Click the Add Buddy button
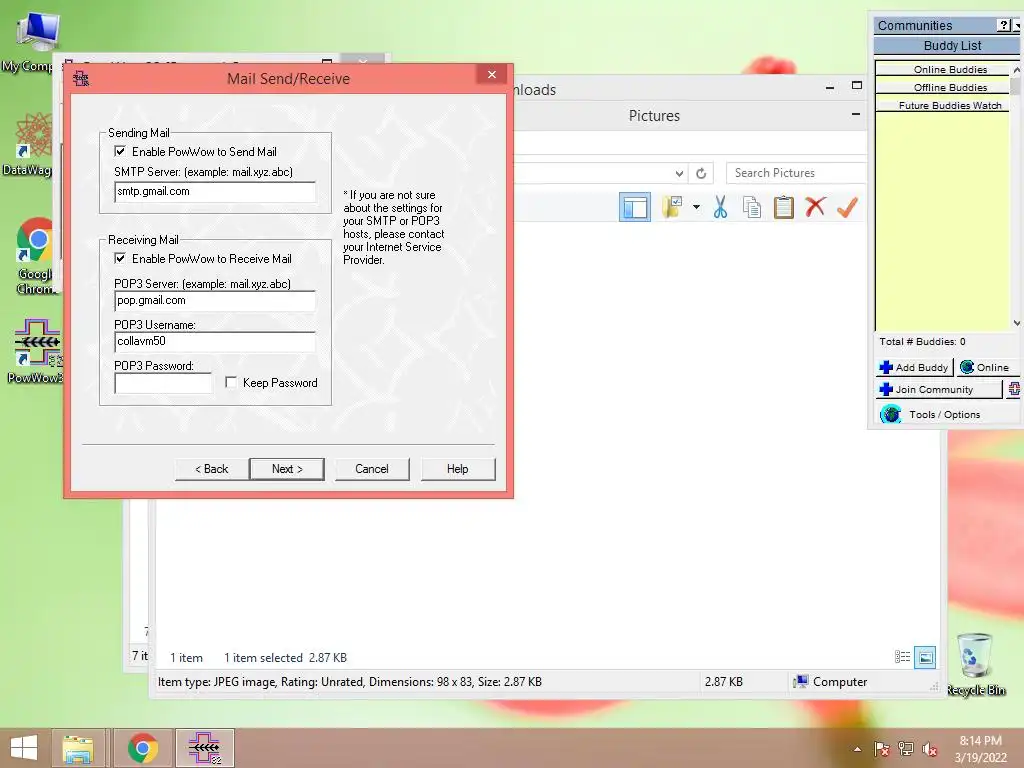The height and width of the screenshot is (768, 1024). pyautogui.click(x=914, y=368)
